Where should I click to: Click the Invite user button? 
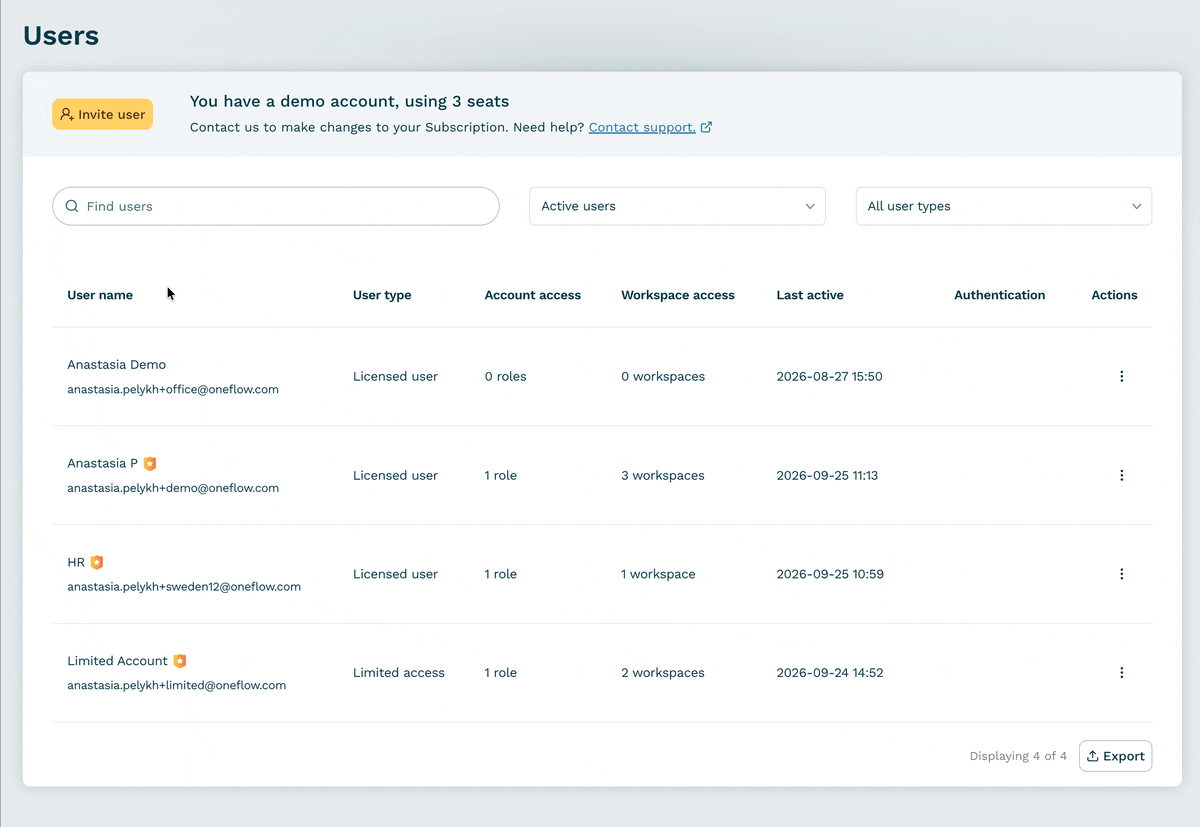coord(103,114)
